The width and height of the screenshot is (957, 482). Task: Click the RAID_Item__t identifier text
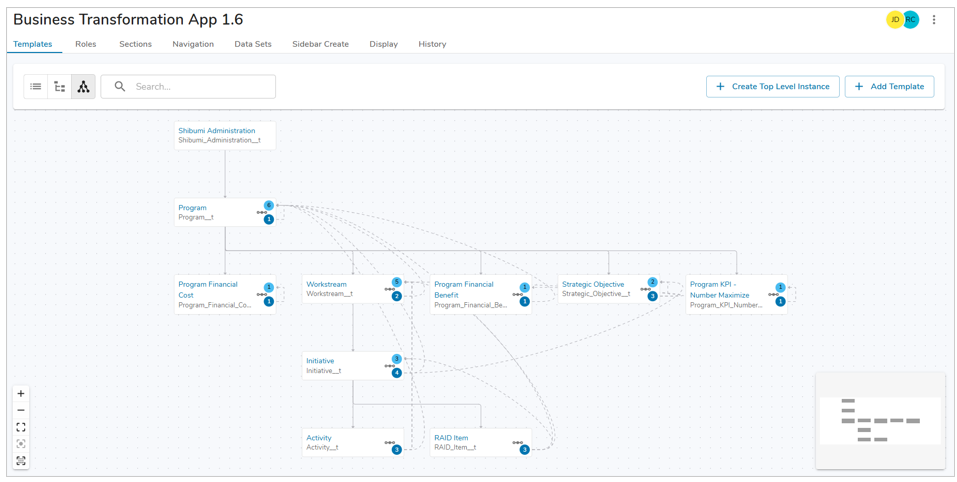[x=455, y=447]
